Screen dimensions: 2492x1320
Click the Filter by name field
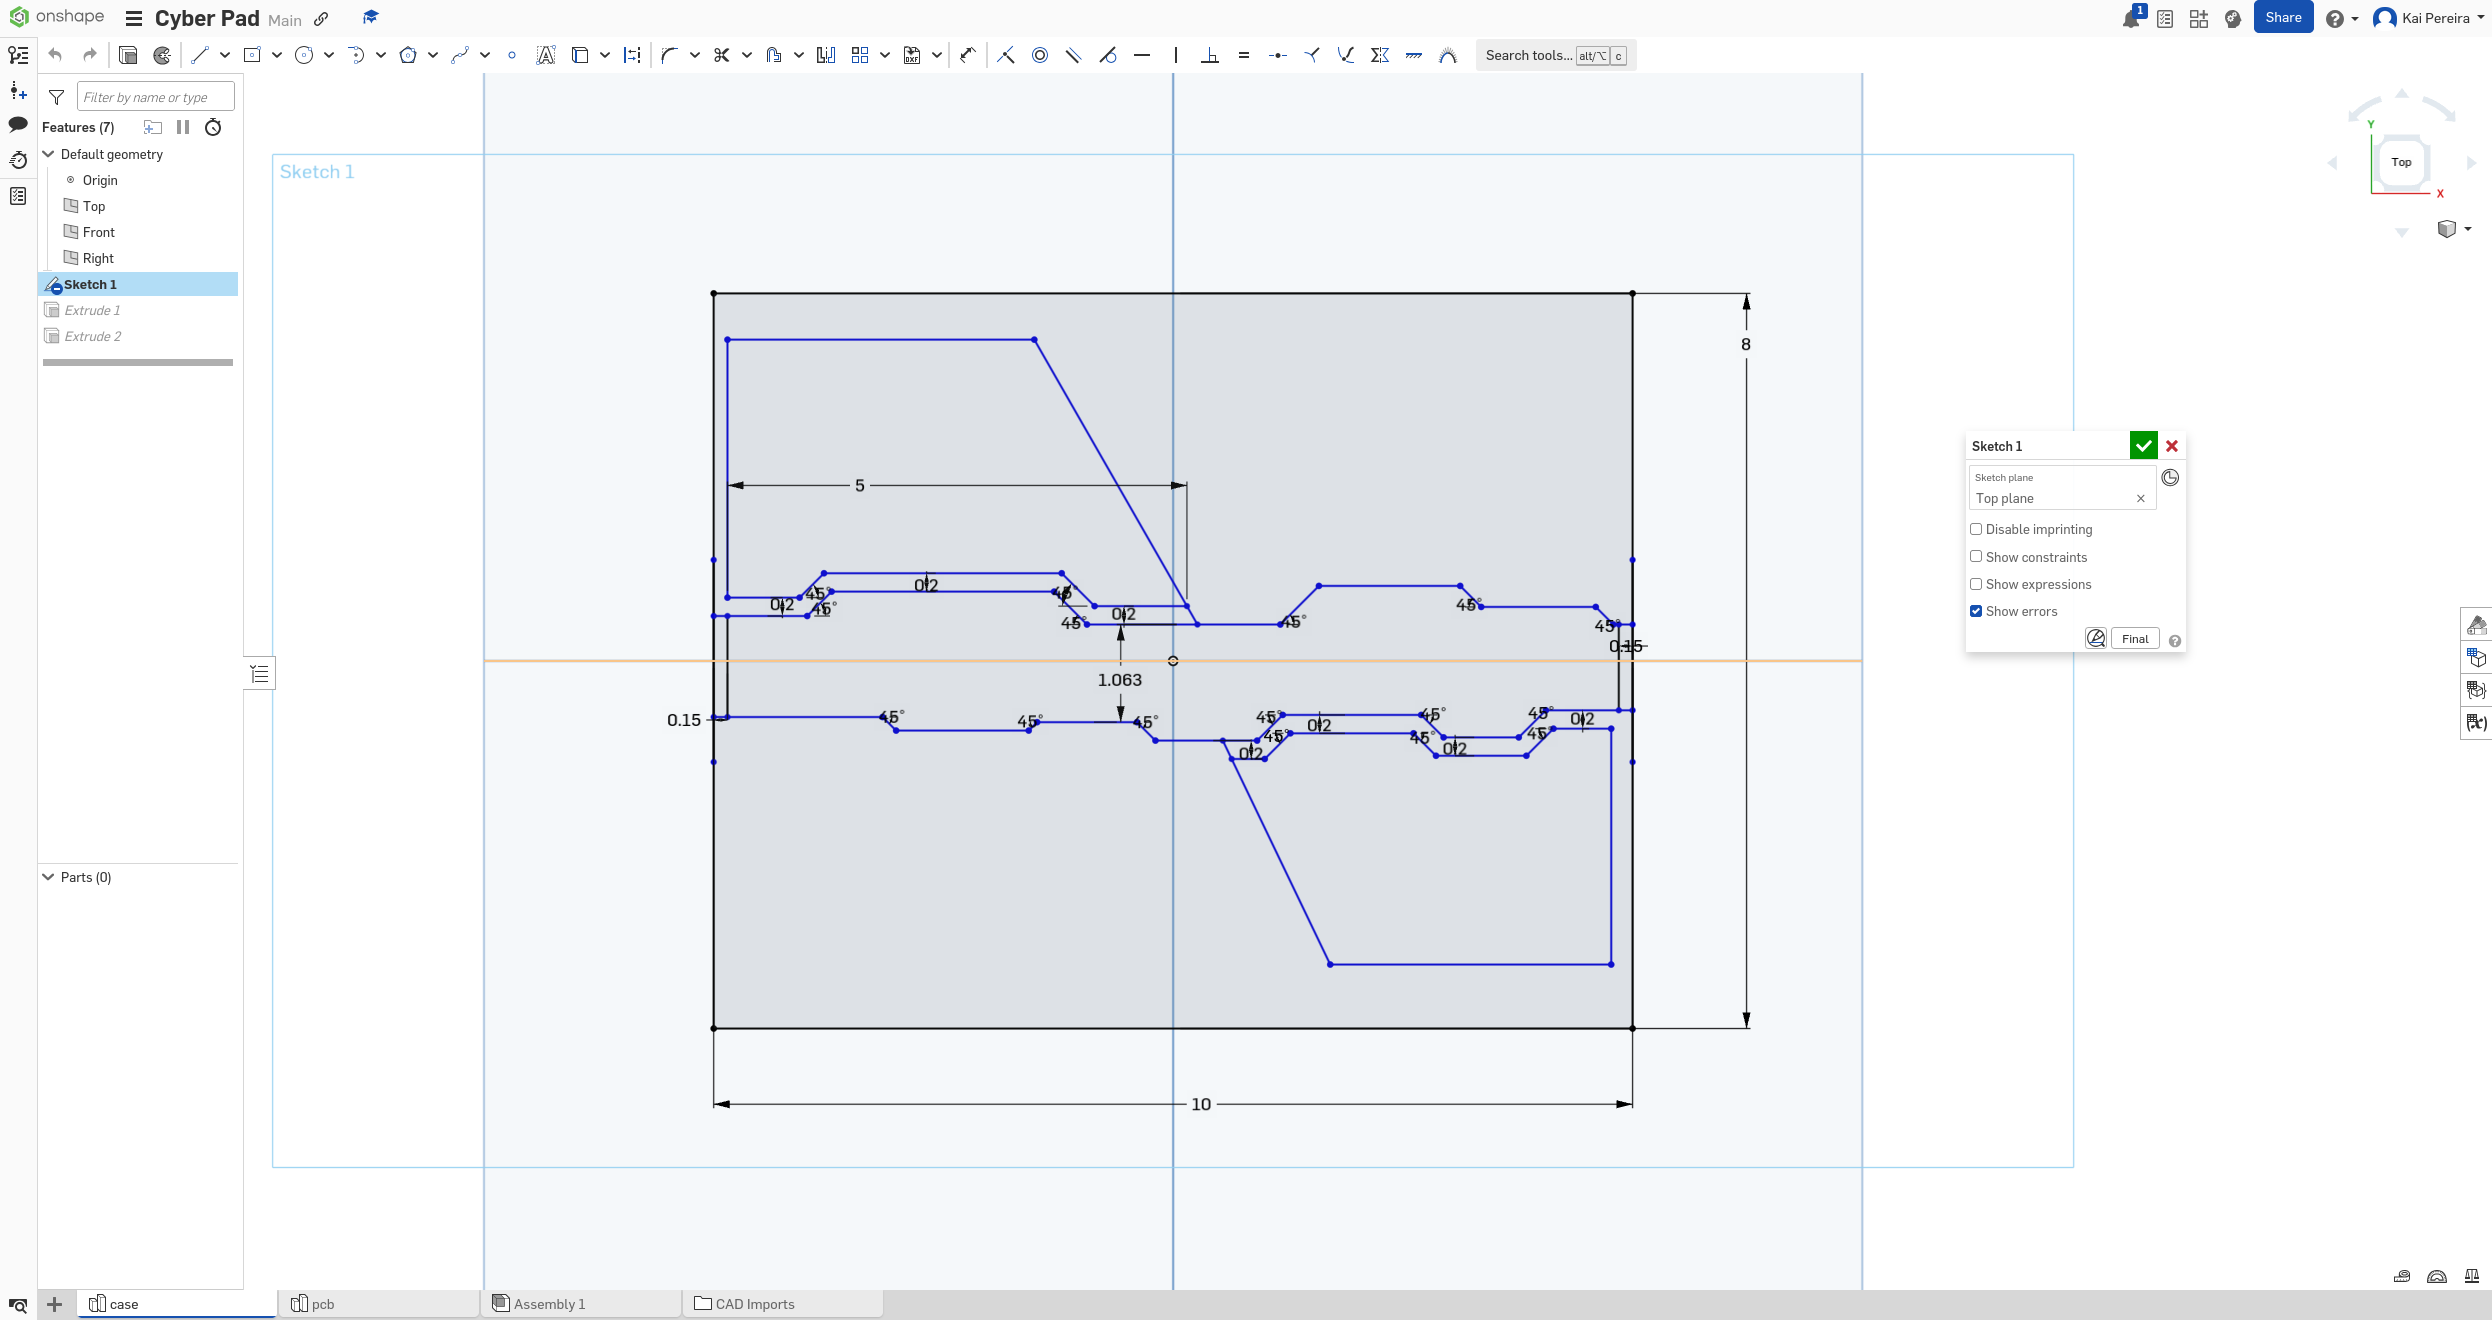pos(156,97)
